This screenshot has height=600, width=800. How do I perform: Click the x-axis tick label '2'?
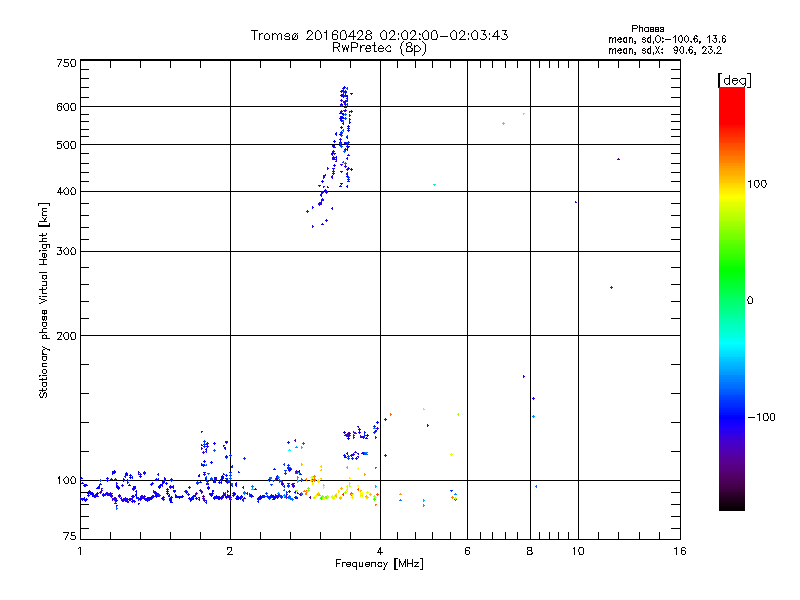(230, 551)
